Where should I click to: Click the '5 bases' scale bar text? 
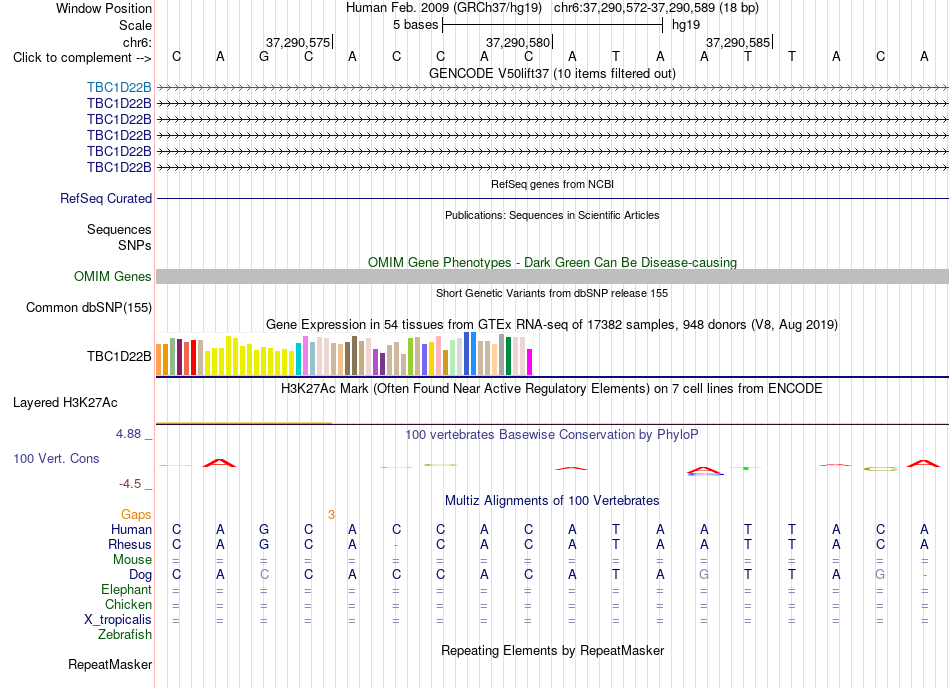tap(415, 25)
